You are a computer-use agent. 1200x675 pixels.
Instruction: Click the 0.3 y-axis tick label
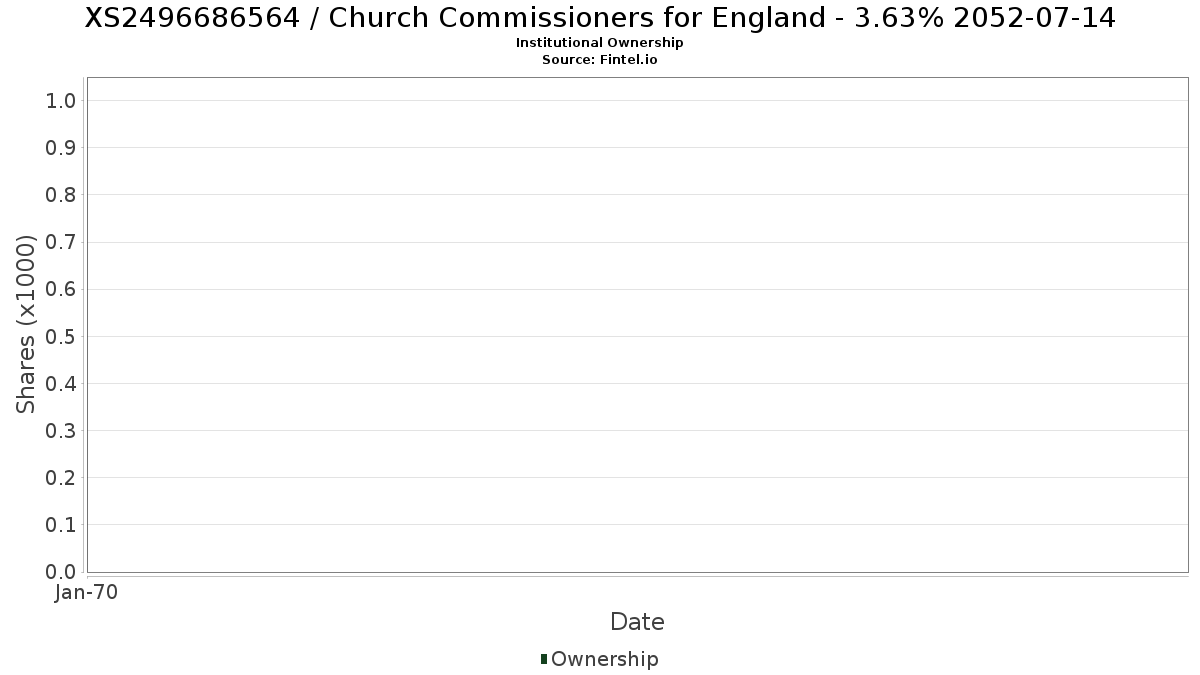[x=61, y=431]
